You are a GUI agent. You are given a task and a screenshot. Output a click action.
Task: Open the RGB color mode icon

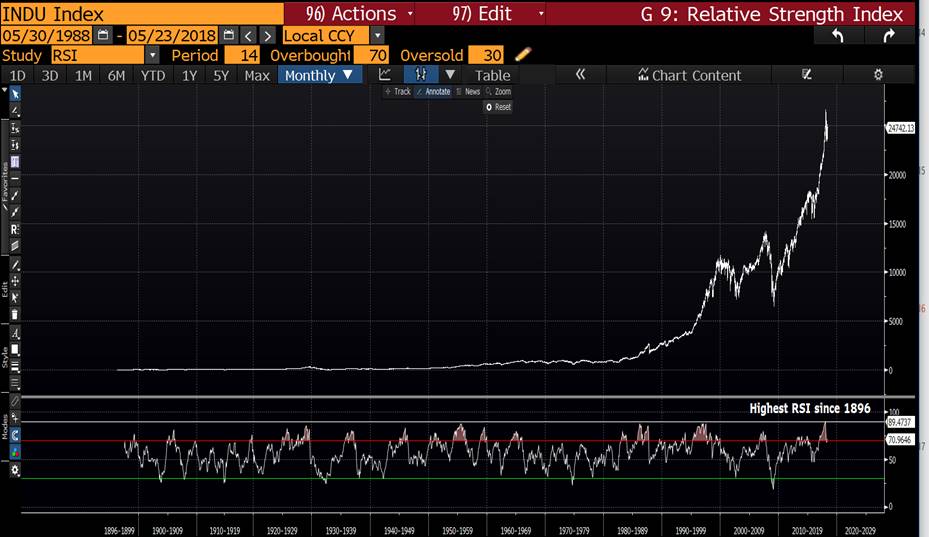click(x=15, y=452)
